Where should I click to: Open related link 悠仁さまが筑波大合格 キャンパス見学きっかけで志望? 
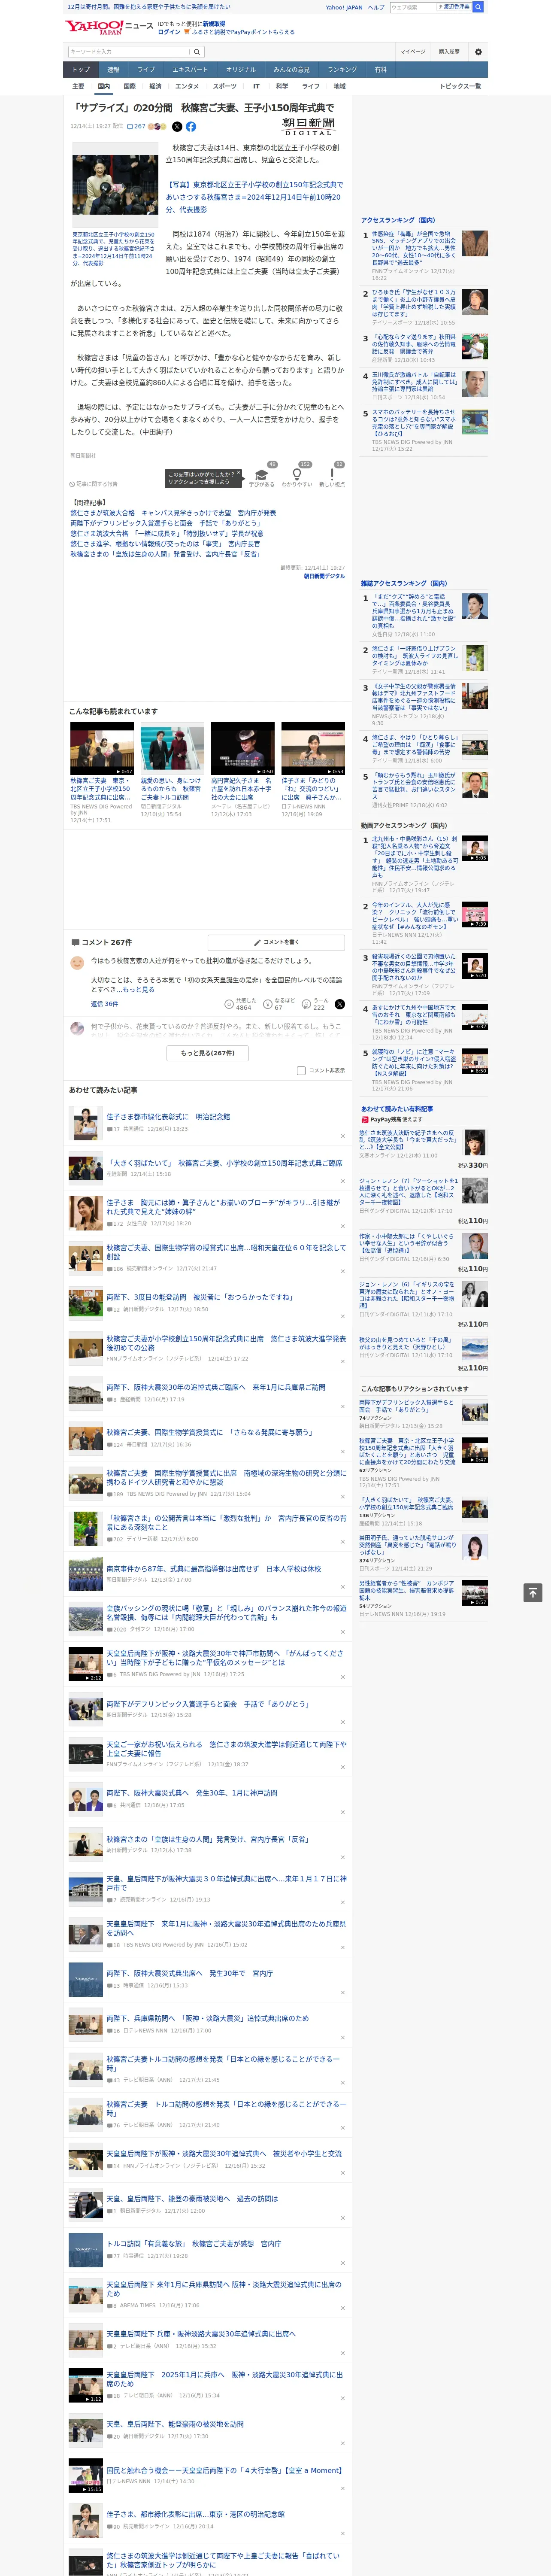pos(173,513)
